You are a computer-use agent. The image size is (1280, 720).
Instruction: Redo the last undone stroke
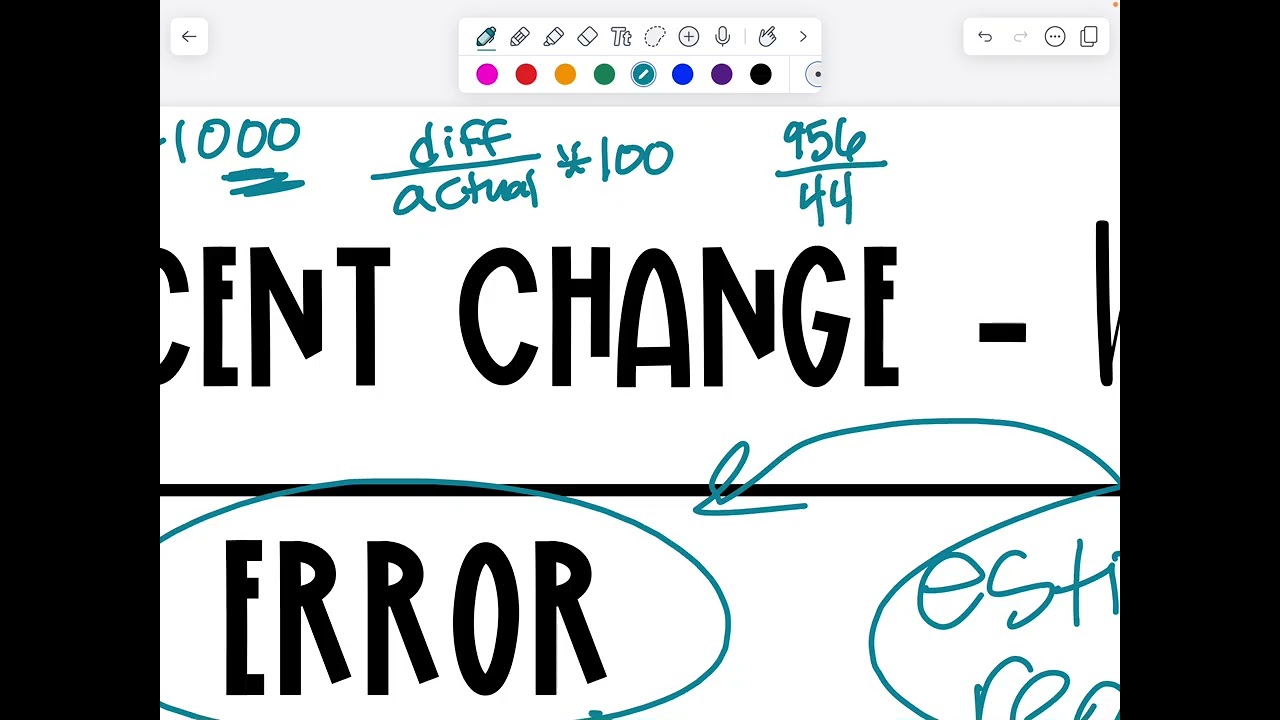[1020, 37]
